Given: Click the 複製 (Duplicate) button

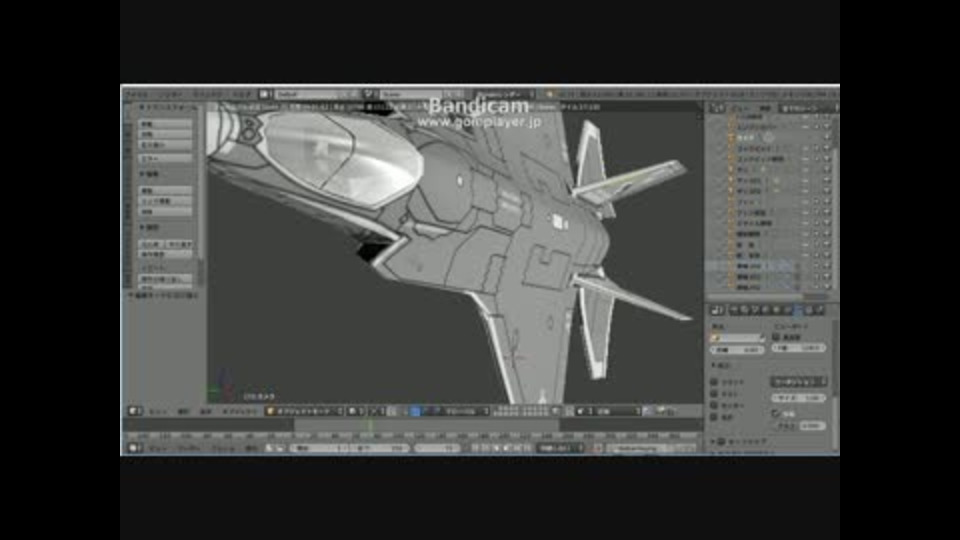Looking at the screenshot, I should pyautogui.click(x=166, y=190).
